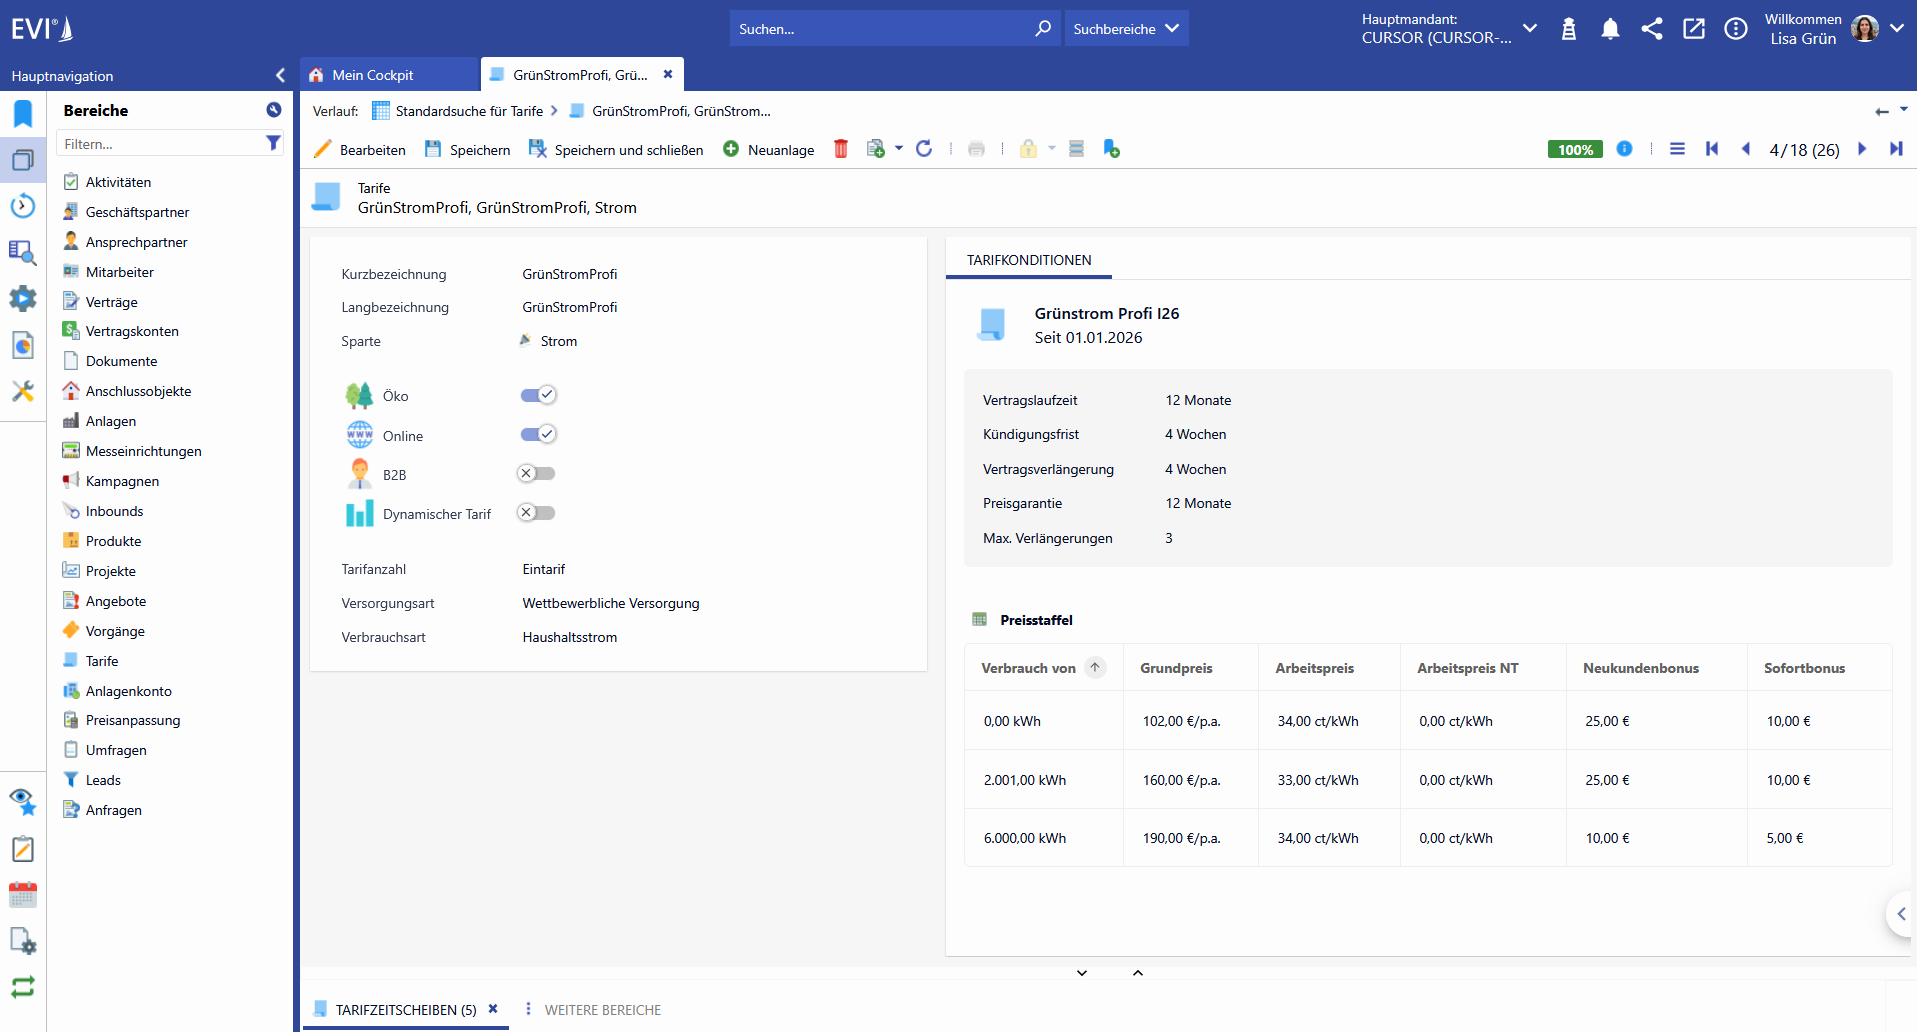Go to the next record arrow

pyautogui.click(x=1862, y=149)
